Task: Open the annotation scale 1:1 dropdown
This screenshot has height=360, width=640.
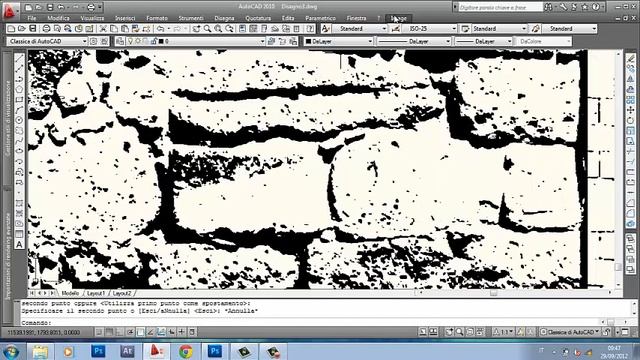Action: (503, 332)
